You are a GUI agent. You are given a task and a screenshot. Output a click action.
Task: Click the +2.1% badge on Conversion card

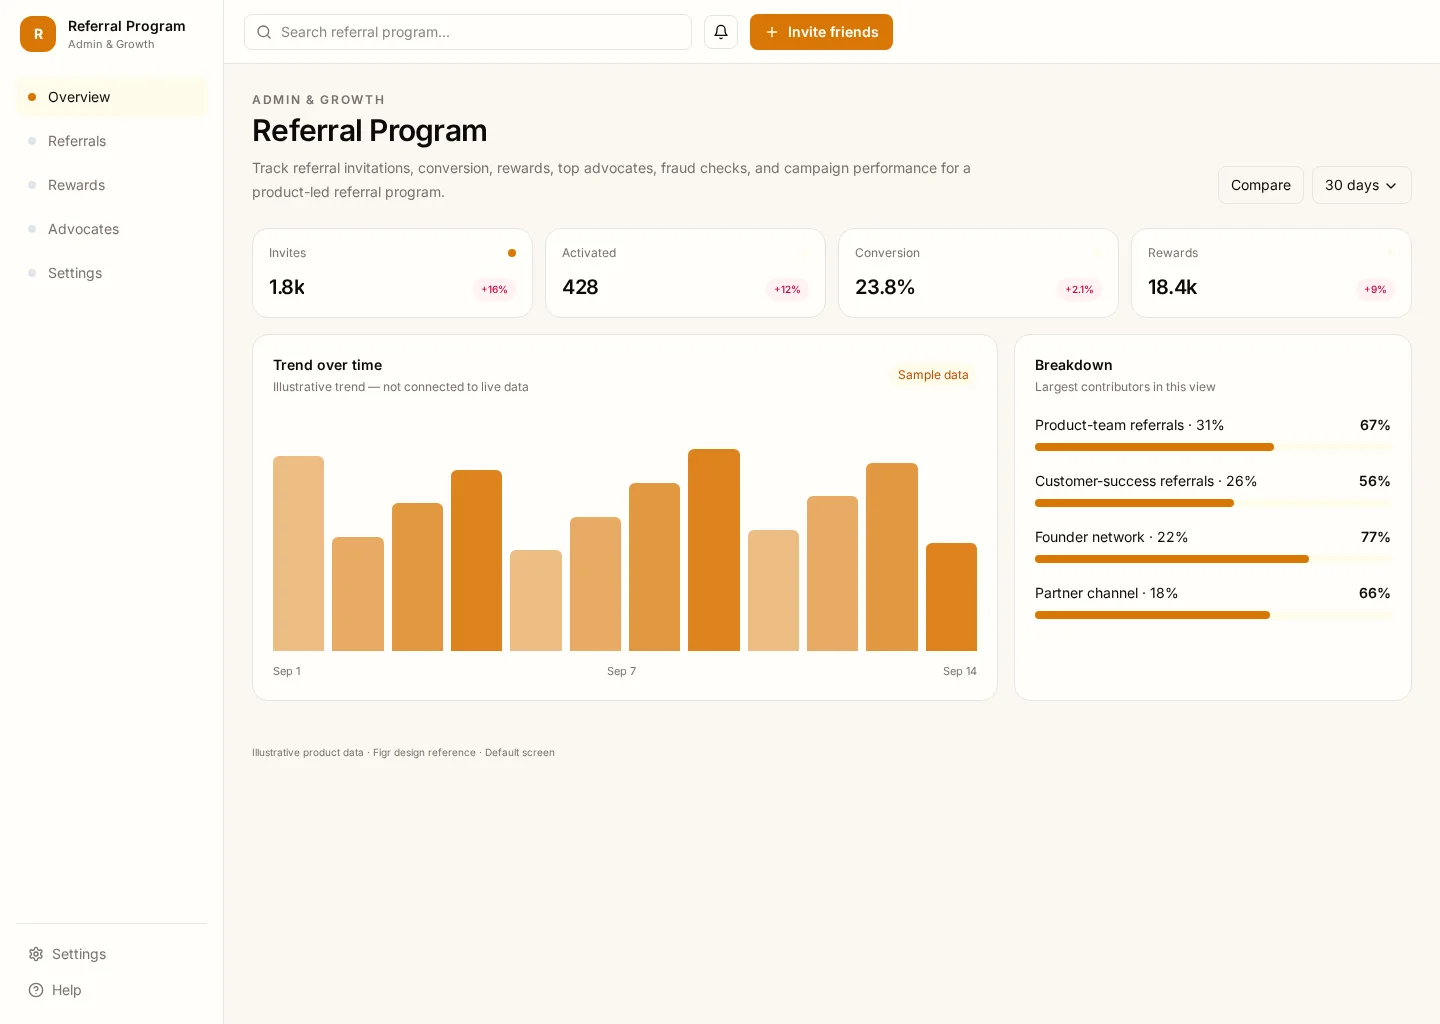1079,290
